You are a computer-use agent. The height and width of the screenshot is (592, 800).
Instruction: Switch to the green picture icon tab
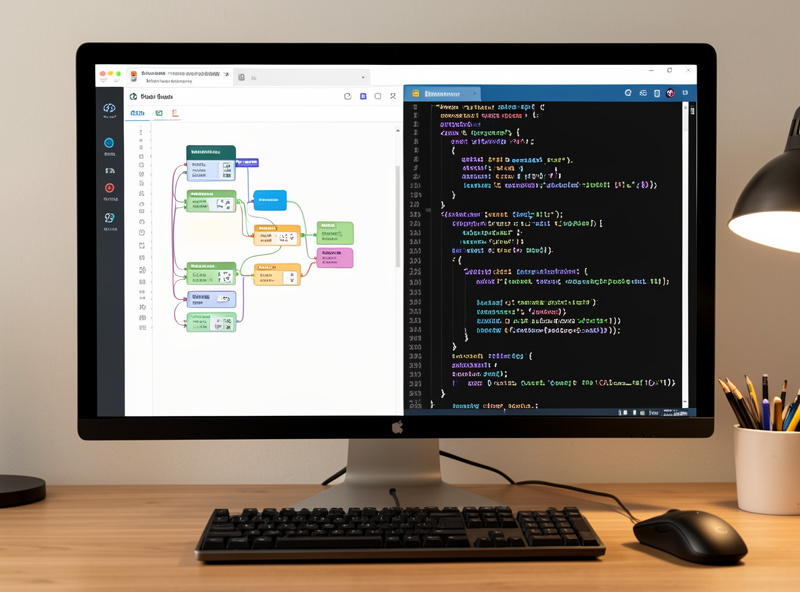coord(159,113)
